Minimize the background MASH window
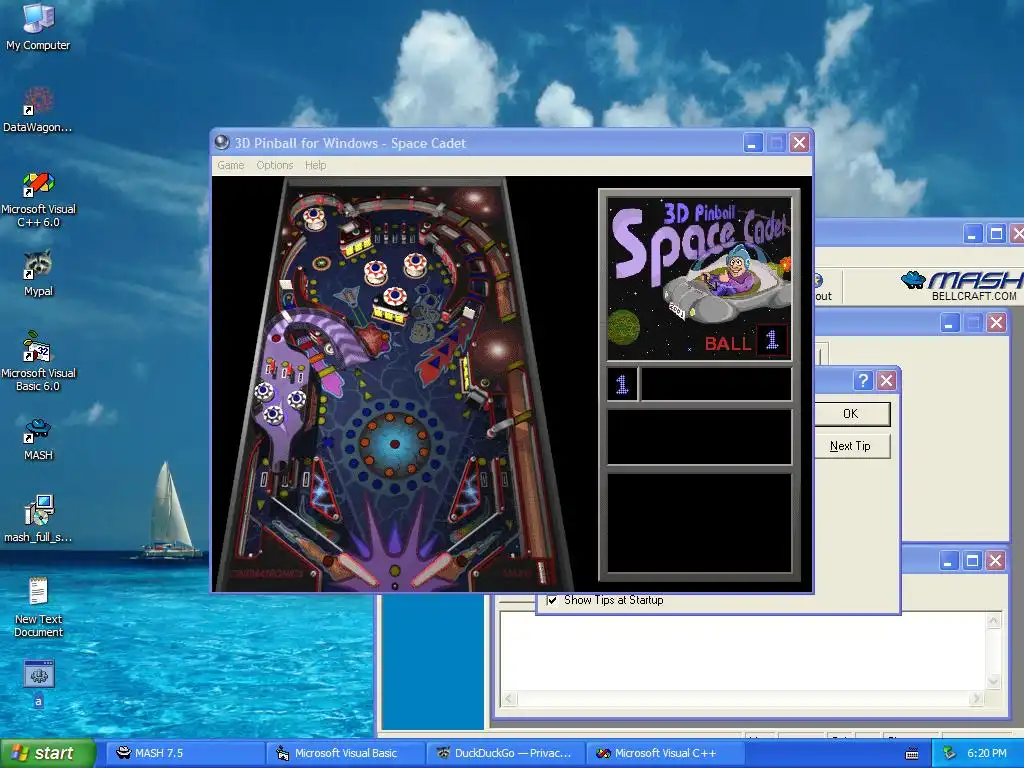The image size is (1024, 768). tap(972, 234)
